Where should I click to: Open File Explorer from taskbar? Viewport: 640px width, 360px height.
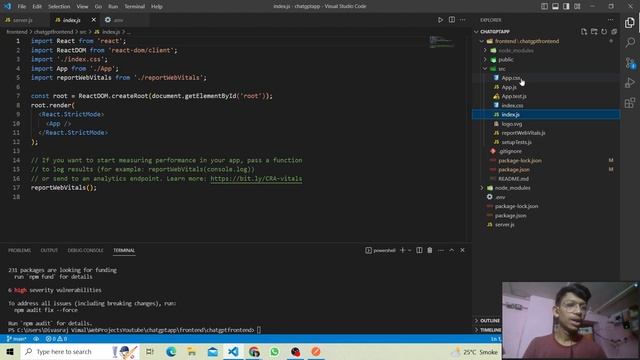192,351
